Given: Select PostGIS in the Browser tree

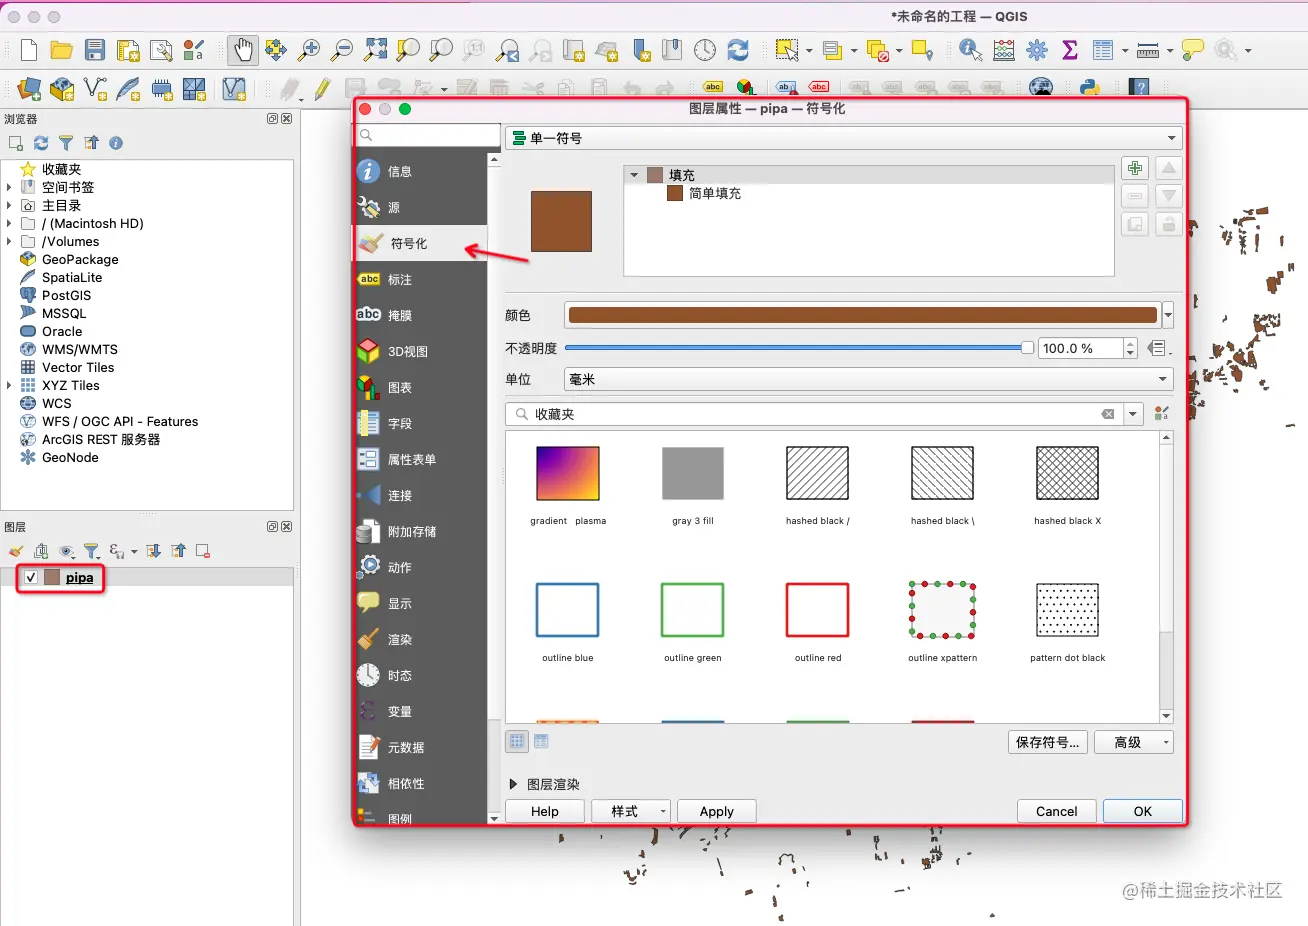Looking at the screenshot, I should pos(66,295).
